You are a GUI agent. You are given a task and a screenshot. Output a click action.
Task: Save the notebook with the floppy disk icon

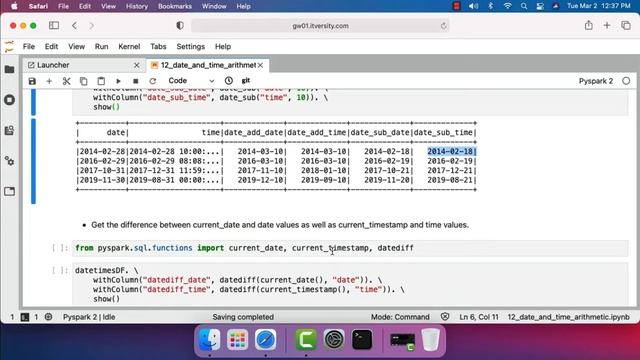(x=32, y=81)
